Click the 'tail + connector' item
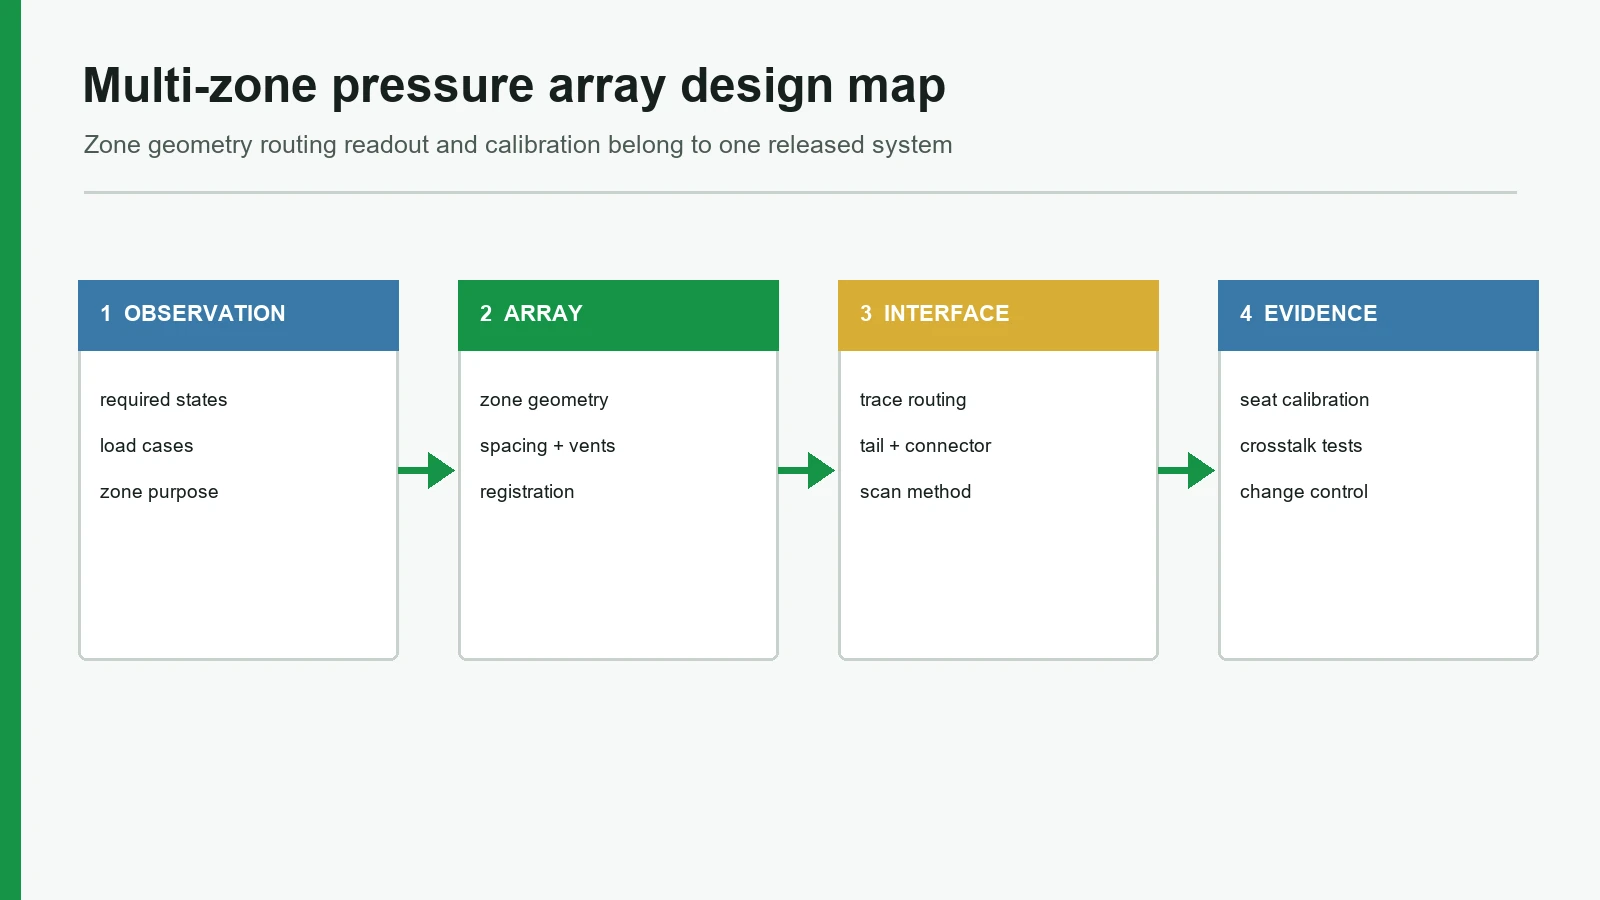 (x=926, y=446)
